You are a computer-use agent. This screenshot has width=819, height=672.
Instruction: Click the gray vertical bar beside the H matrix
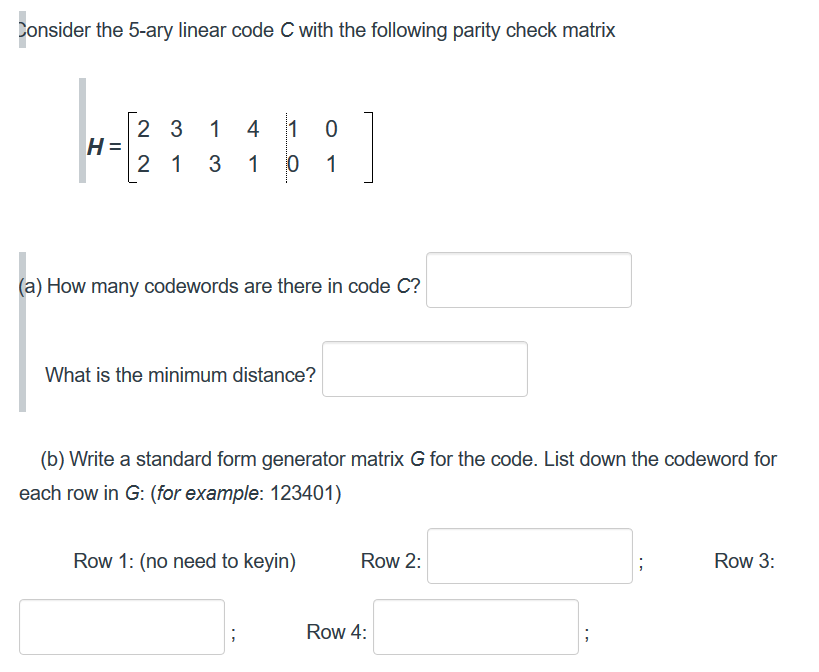83,131
